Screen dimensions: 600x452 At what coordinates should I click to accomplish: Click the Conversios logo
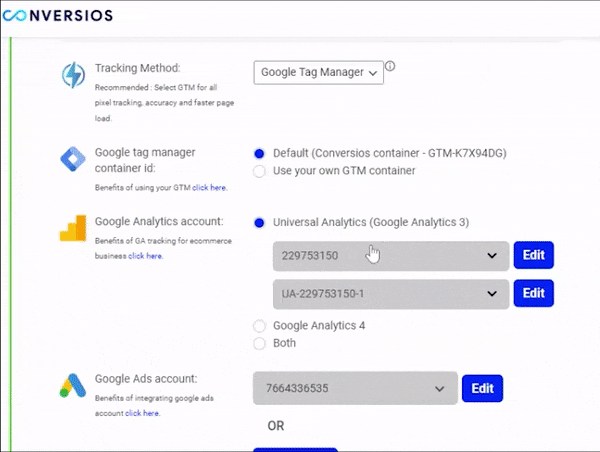coord(57,15)
